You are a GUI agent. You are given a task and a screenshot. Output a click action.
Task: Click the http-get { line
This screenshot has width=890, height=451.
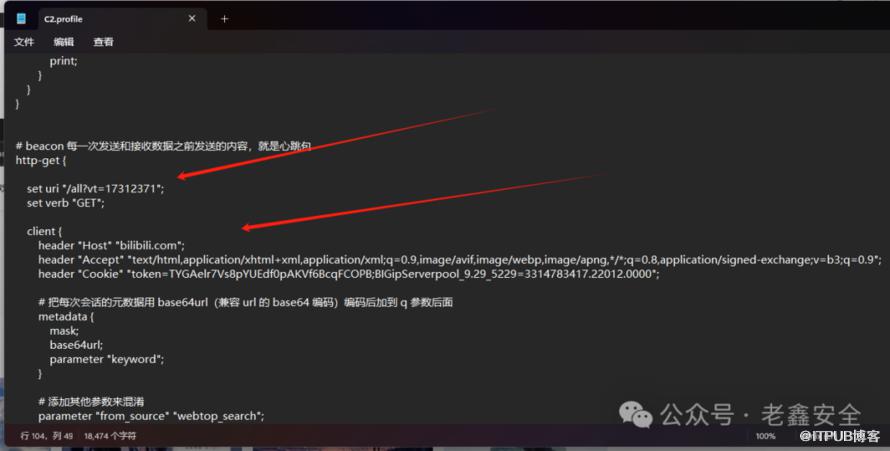coord(41,161)
